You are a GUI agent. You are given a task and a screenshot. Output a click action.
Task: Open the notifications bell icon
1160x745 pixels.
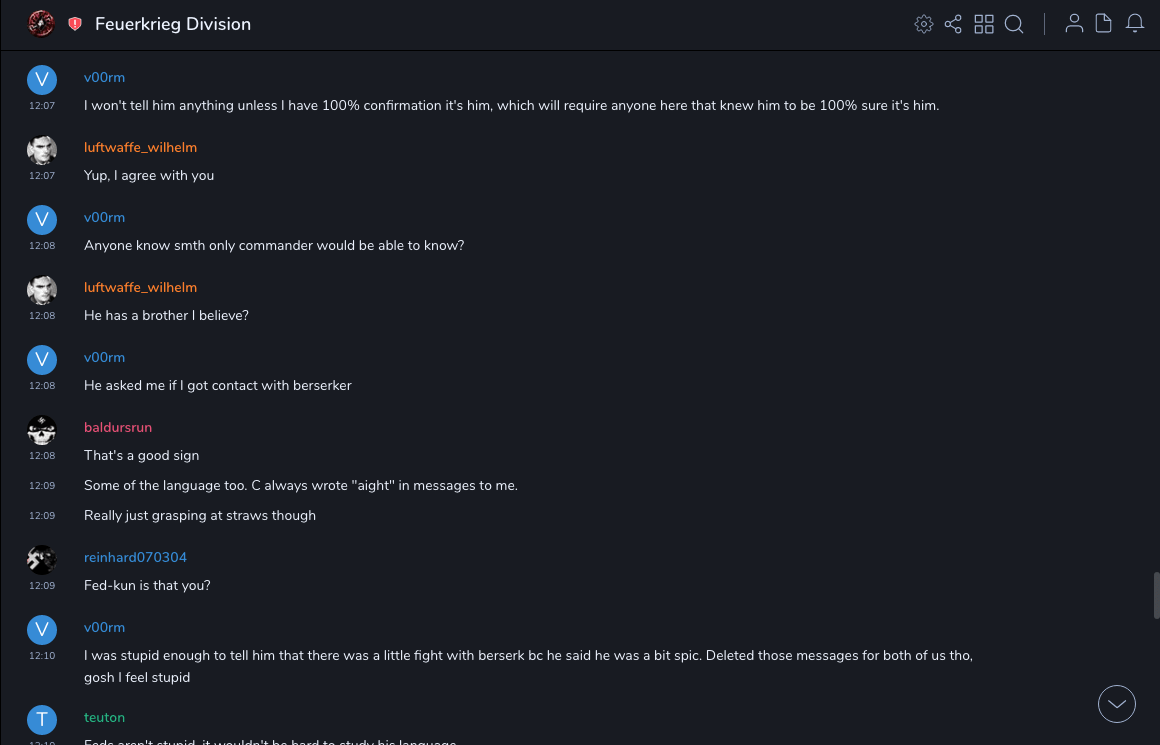click(x=1135, y=24)
